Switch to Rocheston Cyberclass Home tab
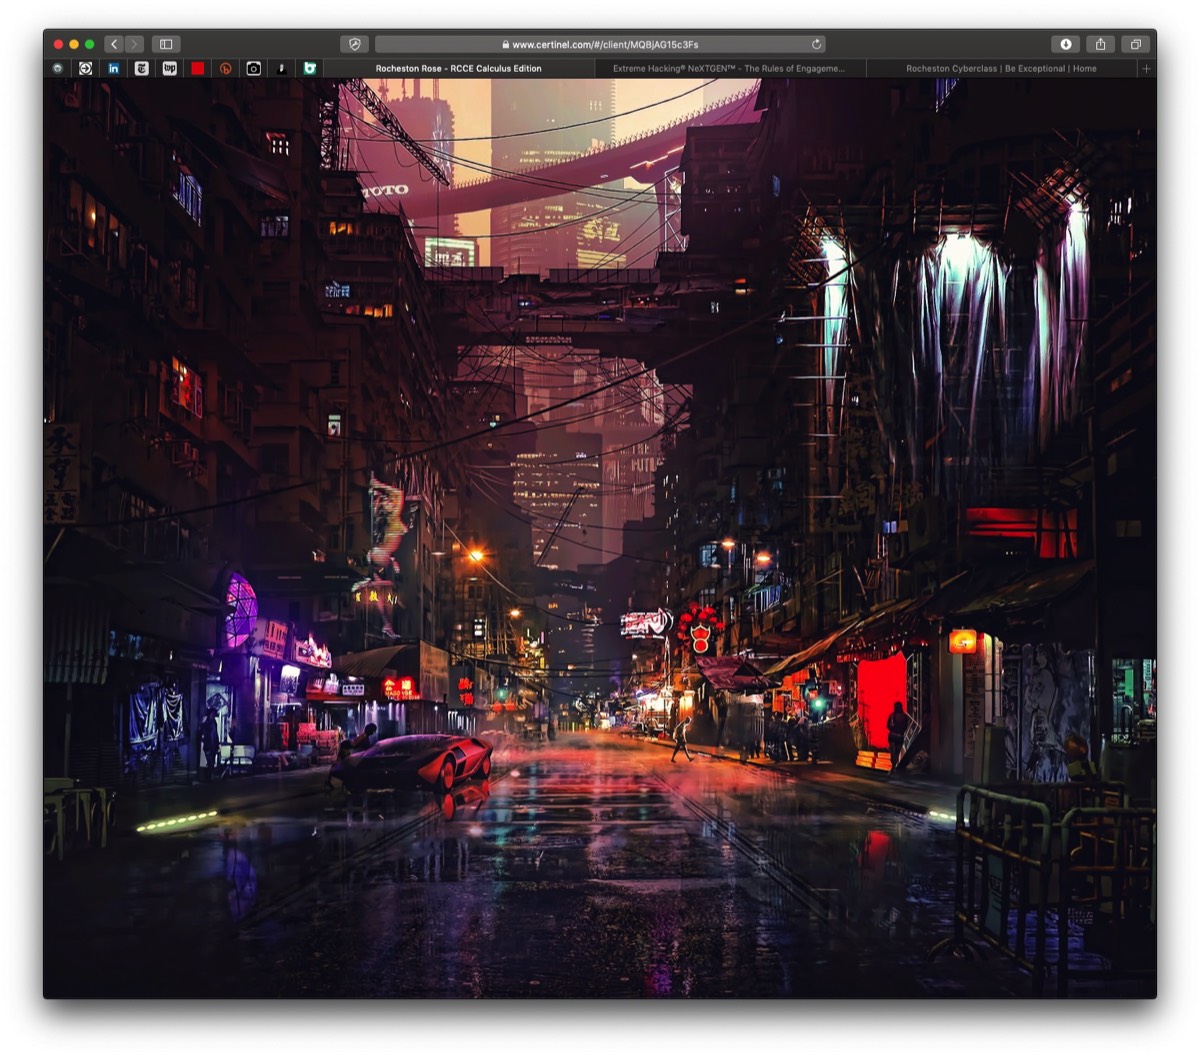Viewport: 1200px width, 1056px height. pyautogui.click(x=1001, y=69)
